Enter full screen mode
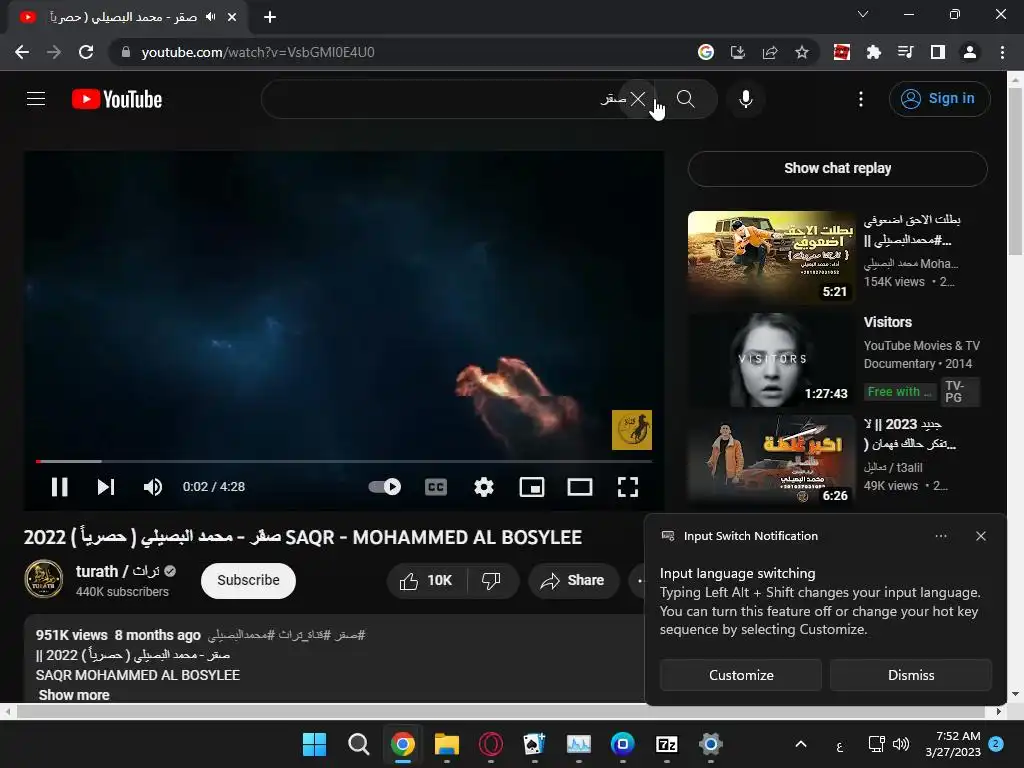The image size is (1024, 768). pos(628,487)
